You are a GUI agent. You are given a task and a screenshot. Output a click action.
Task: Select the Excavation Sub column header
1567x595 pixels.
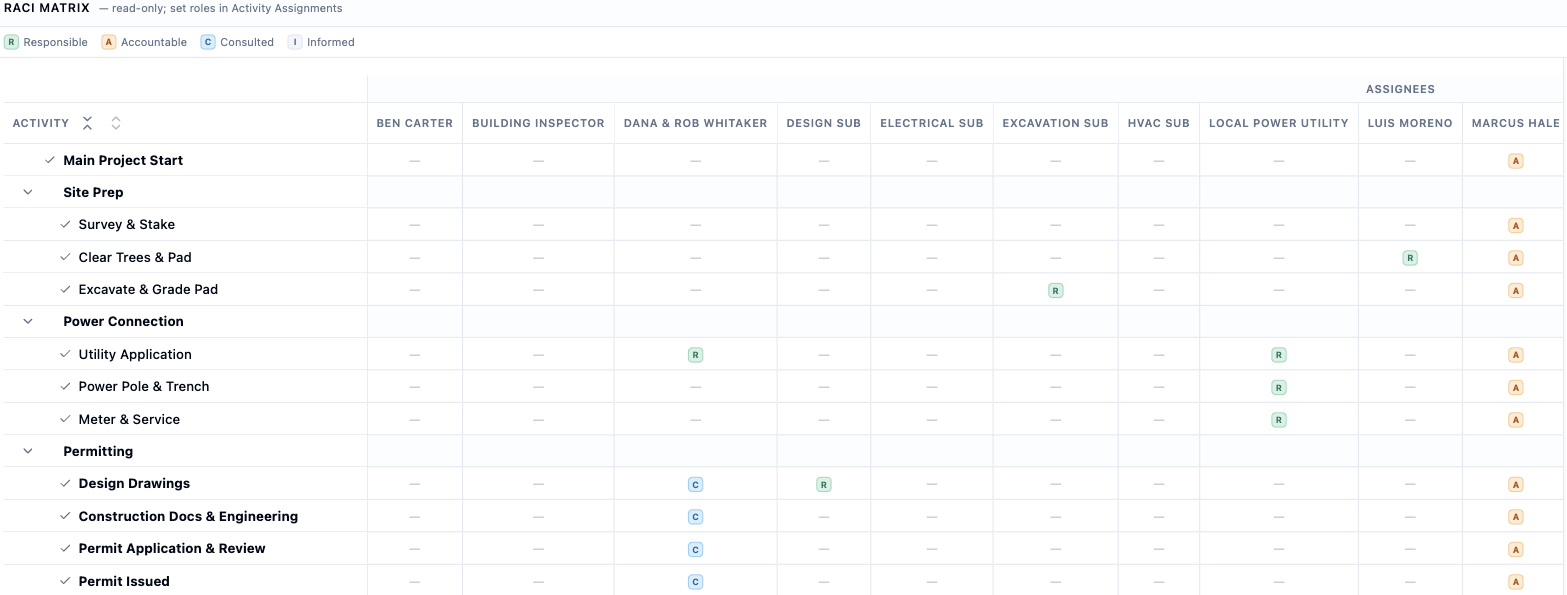tap(1055, 123)
